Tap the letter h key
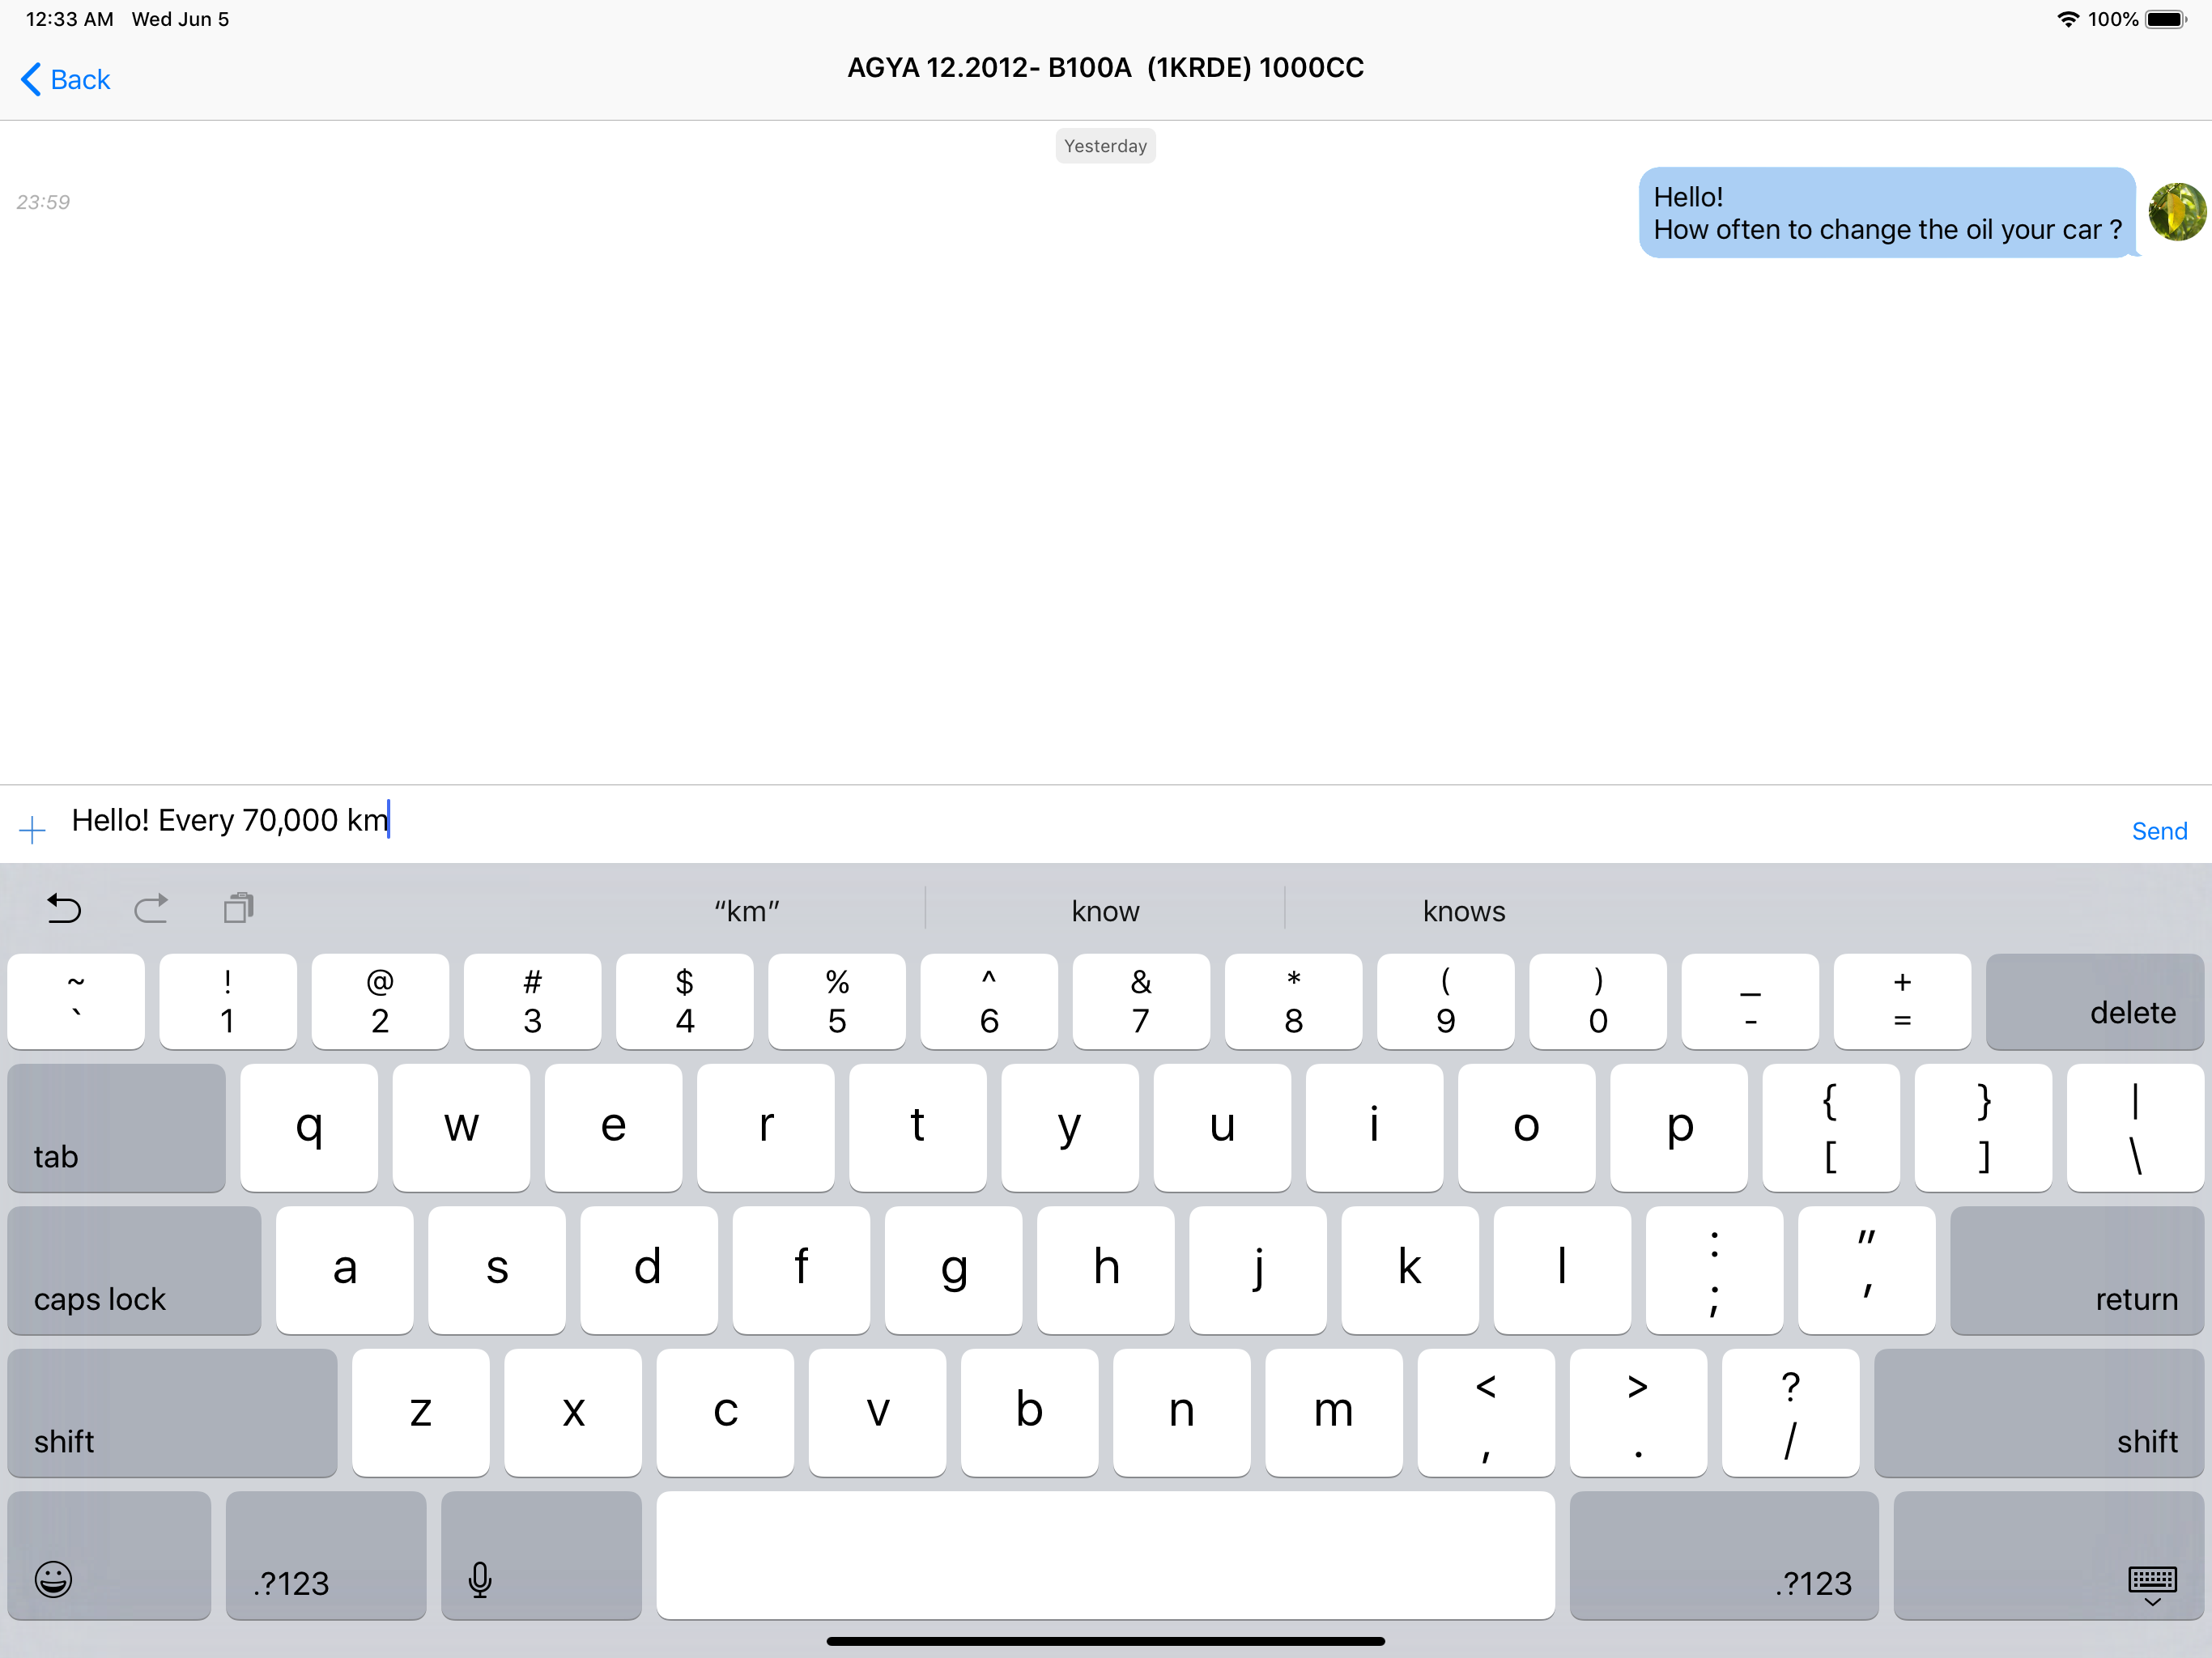The height and width of the screenshot is (1658, 2212). pos(1106,1270)
